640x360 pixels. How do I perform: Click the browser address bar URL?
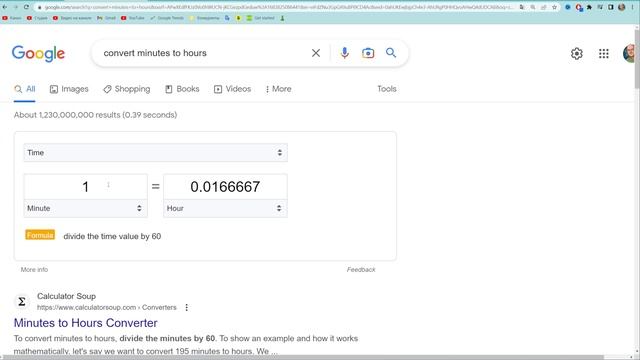(x=278, y=7)
